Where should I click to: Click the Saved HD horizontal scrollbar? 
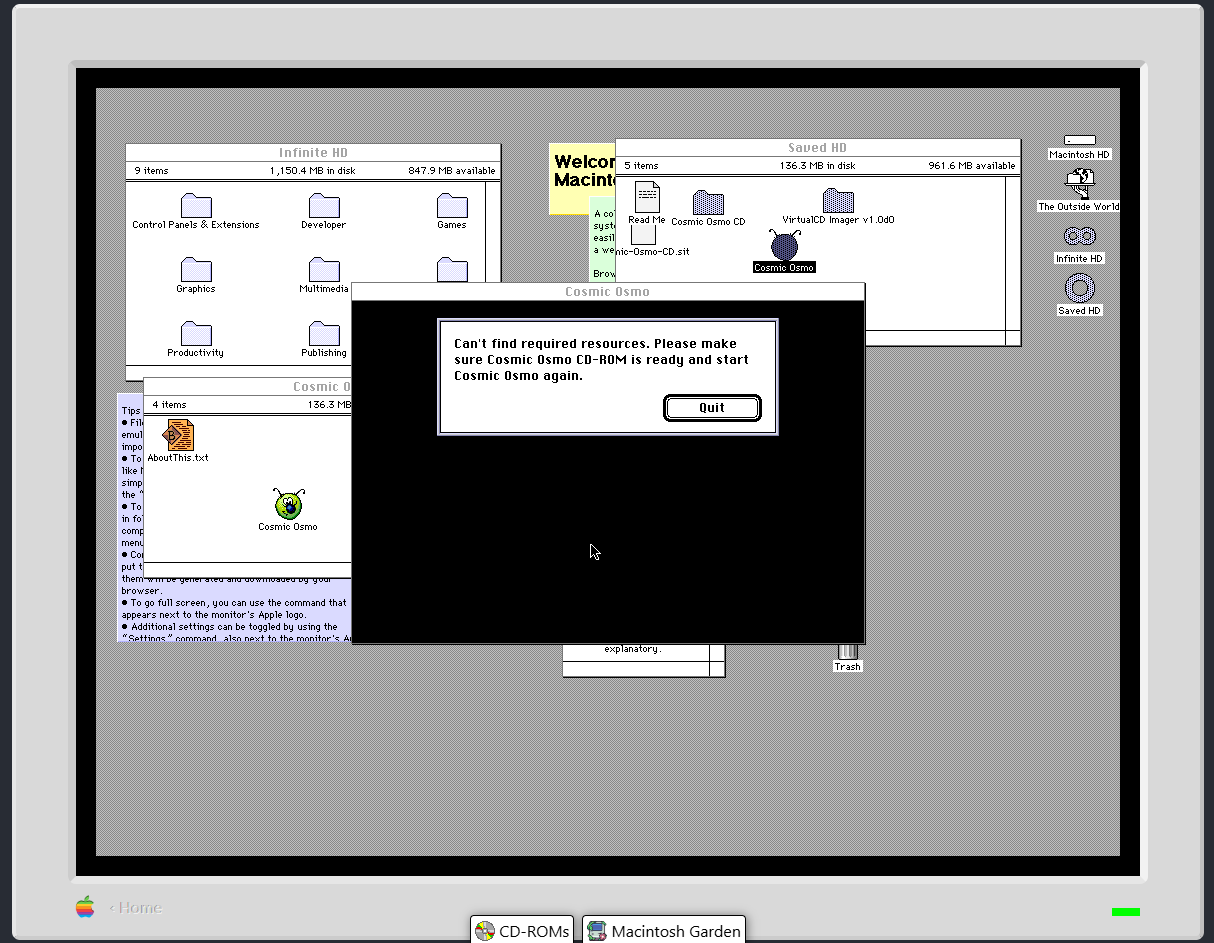point(935,338)
